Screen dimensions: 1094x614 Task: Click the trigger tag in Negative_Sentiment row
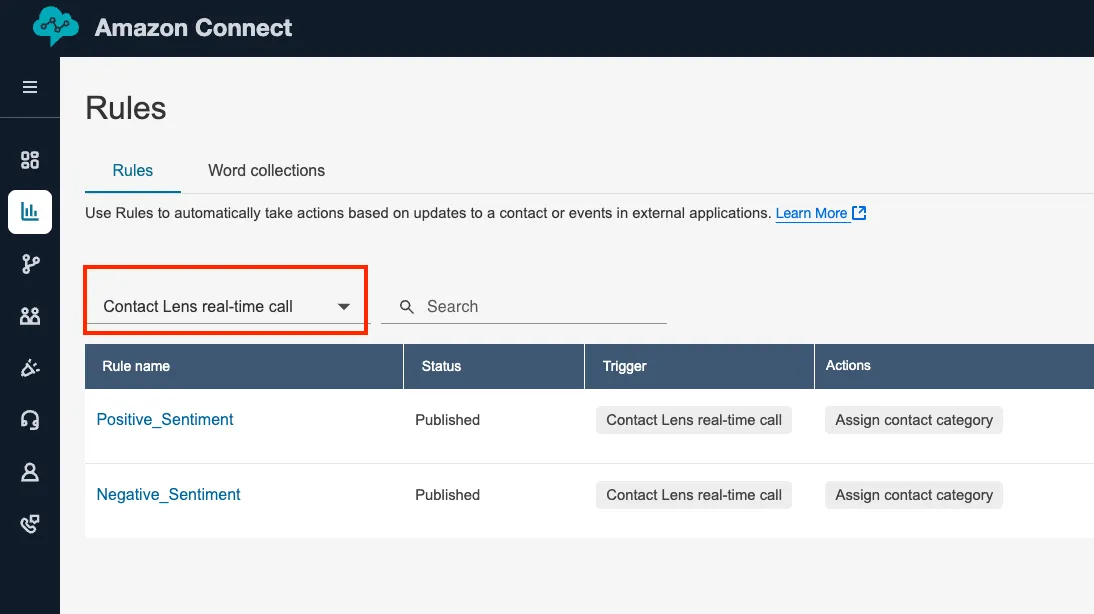(x=694, y=495)
